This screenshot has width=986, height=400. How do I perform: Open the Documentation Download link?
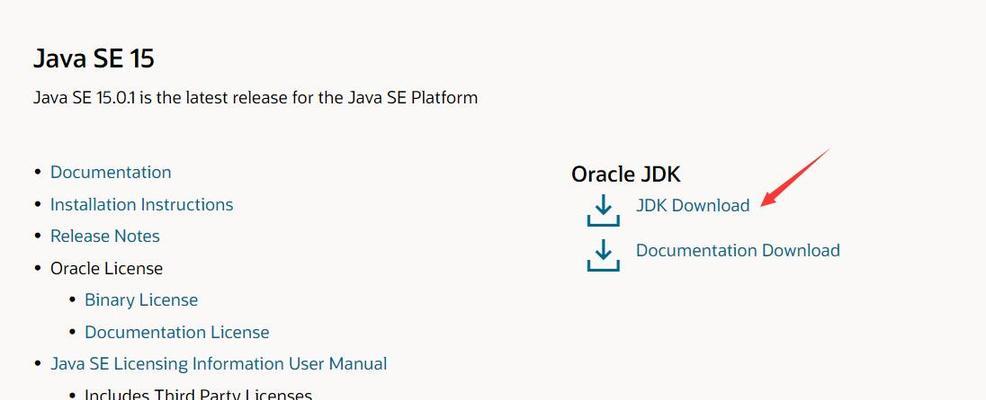click(x=738, y=250)
